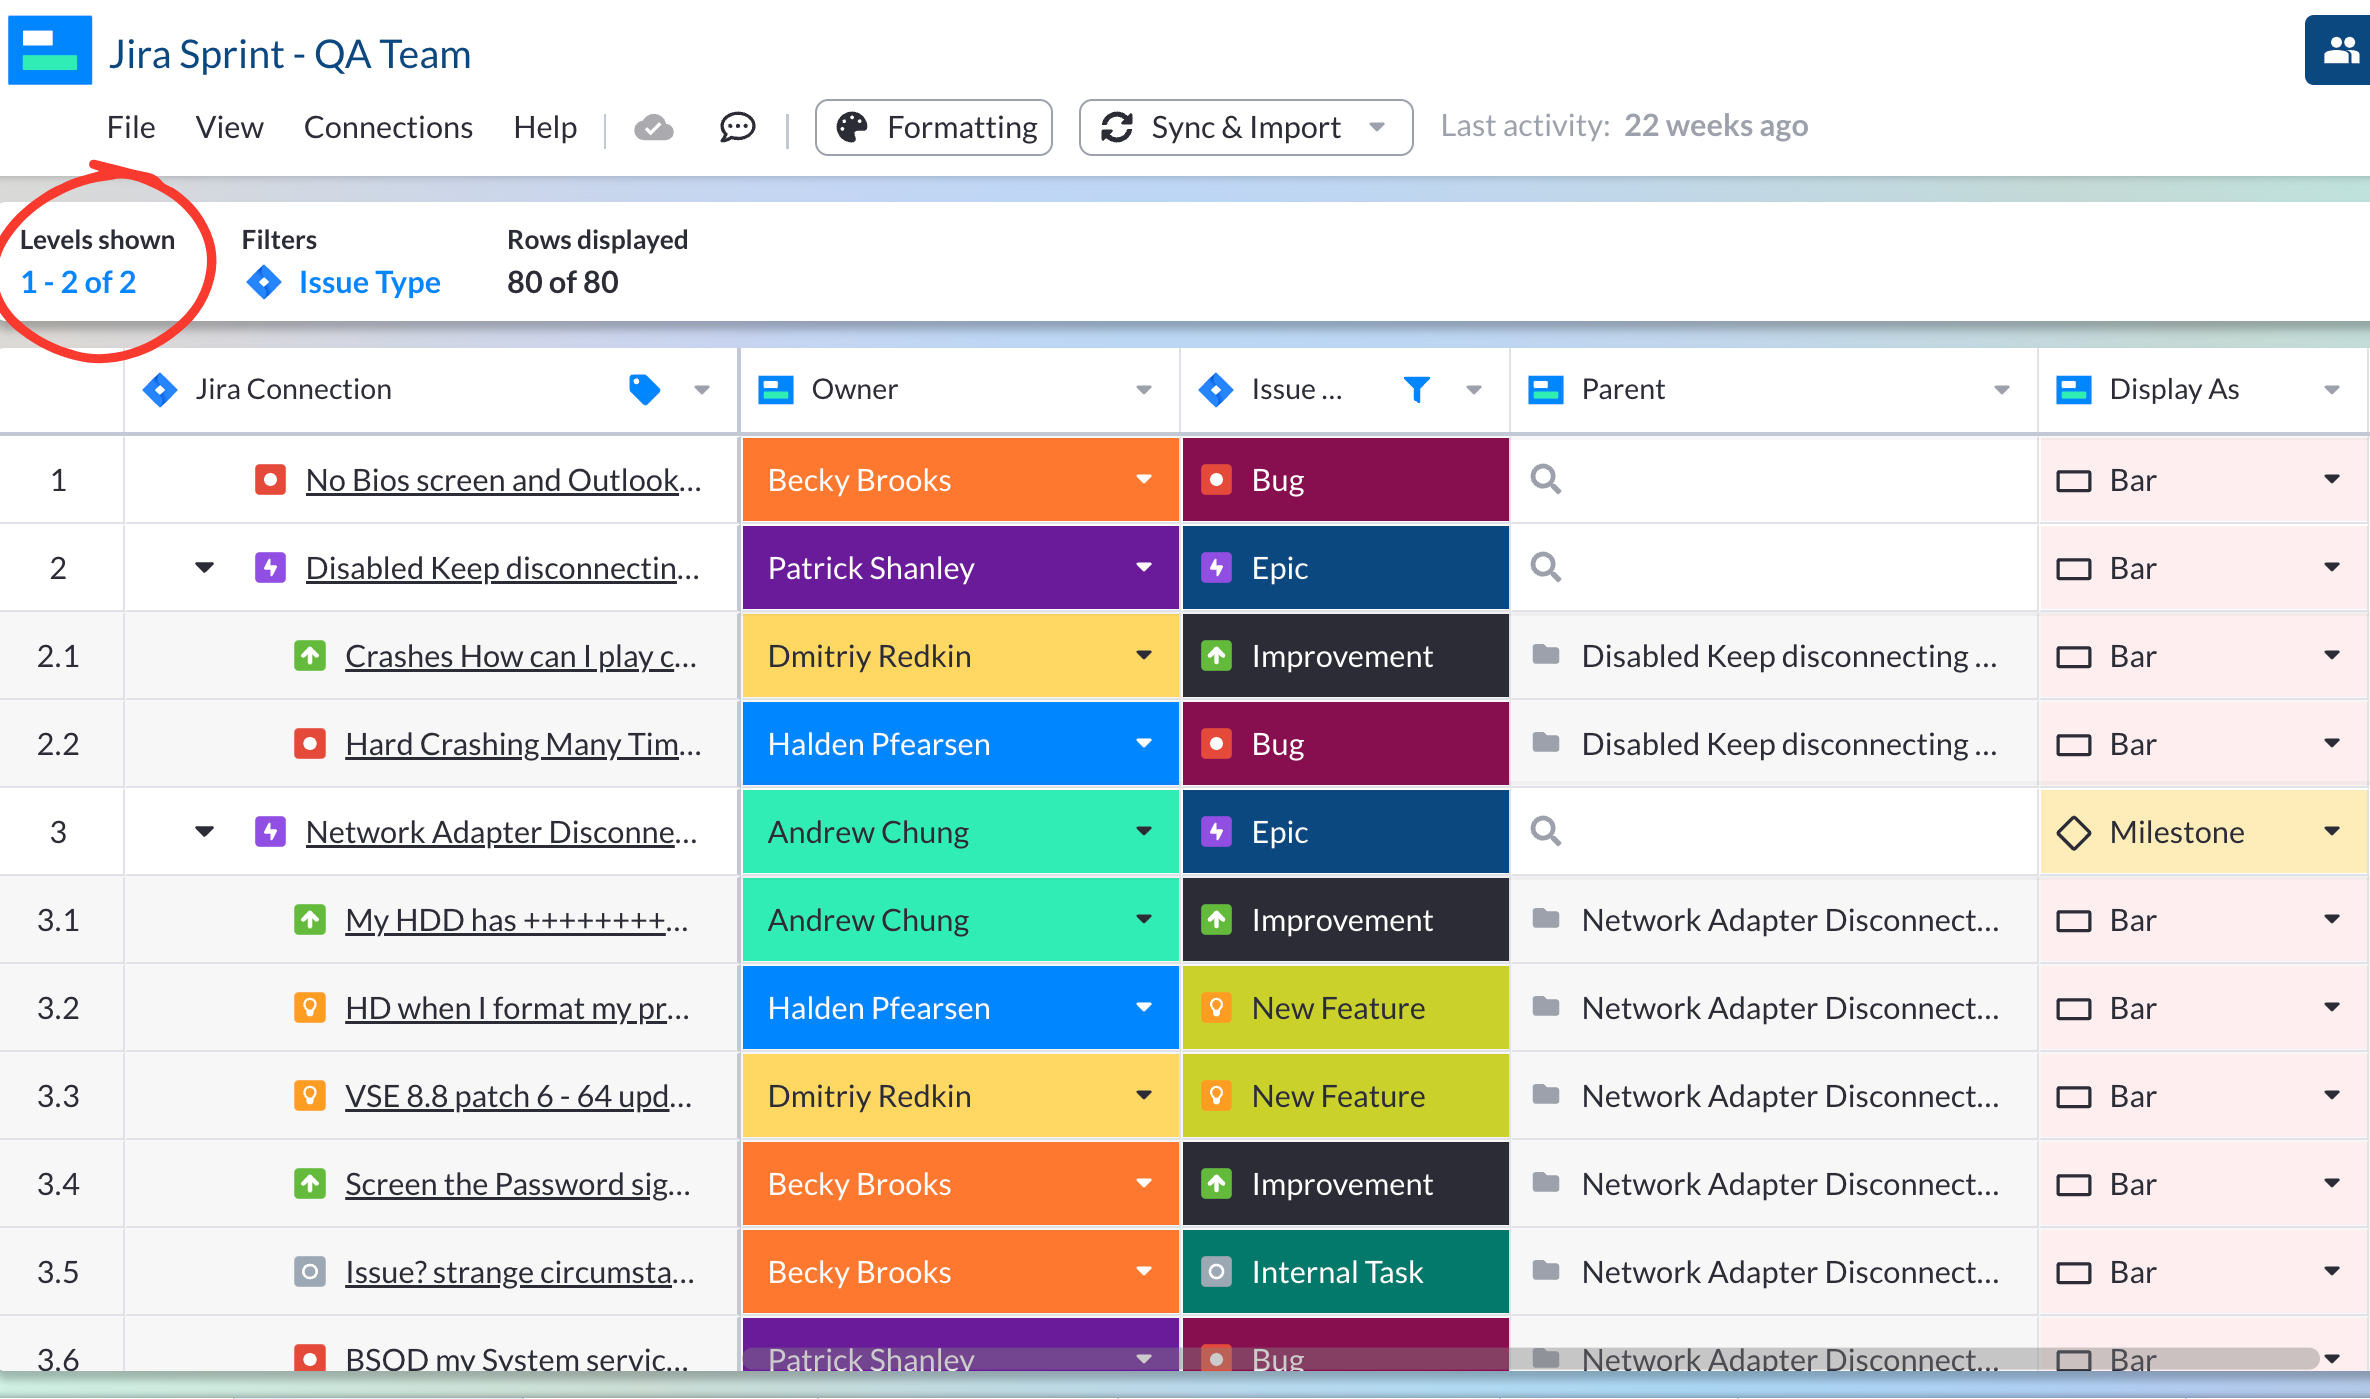Open the Connections menu

click(x=388, y=127)
